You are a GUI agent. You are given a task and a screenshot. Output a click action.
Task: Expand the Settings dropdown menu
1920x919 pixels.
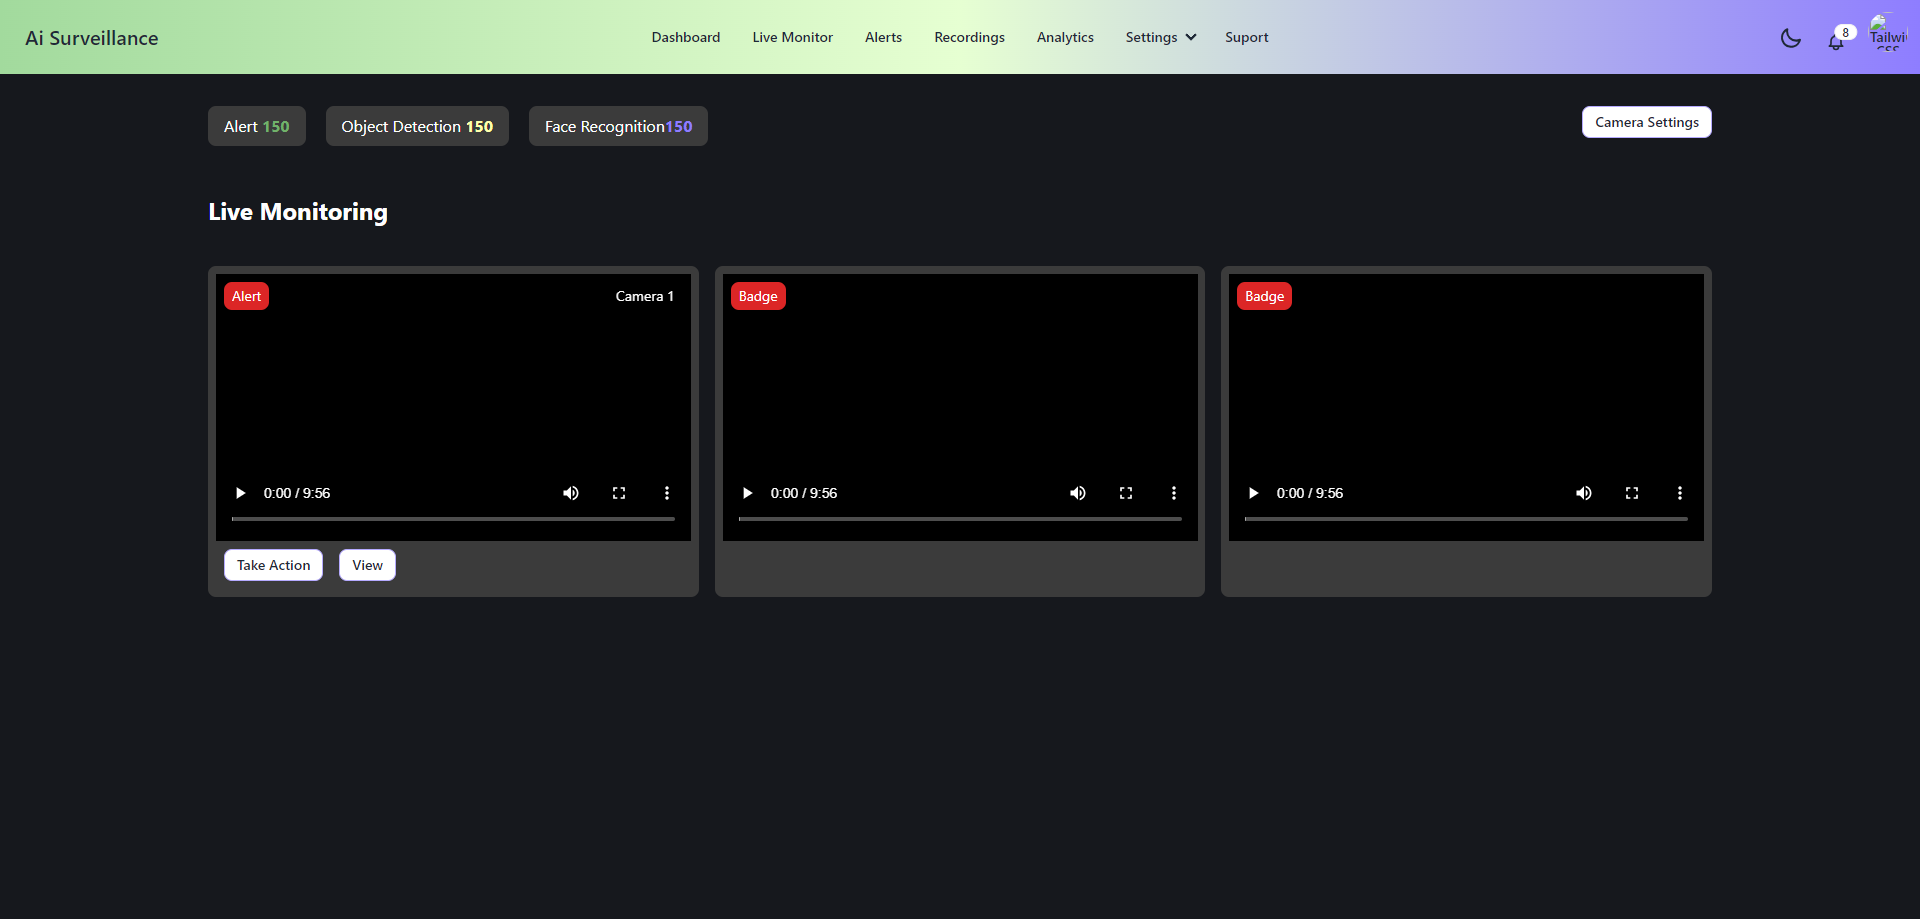1161,37
